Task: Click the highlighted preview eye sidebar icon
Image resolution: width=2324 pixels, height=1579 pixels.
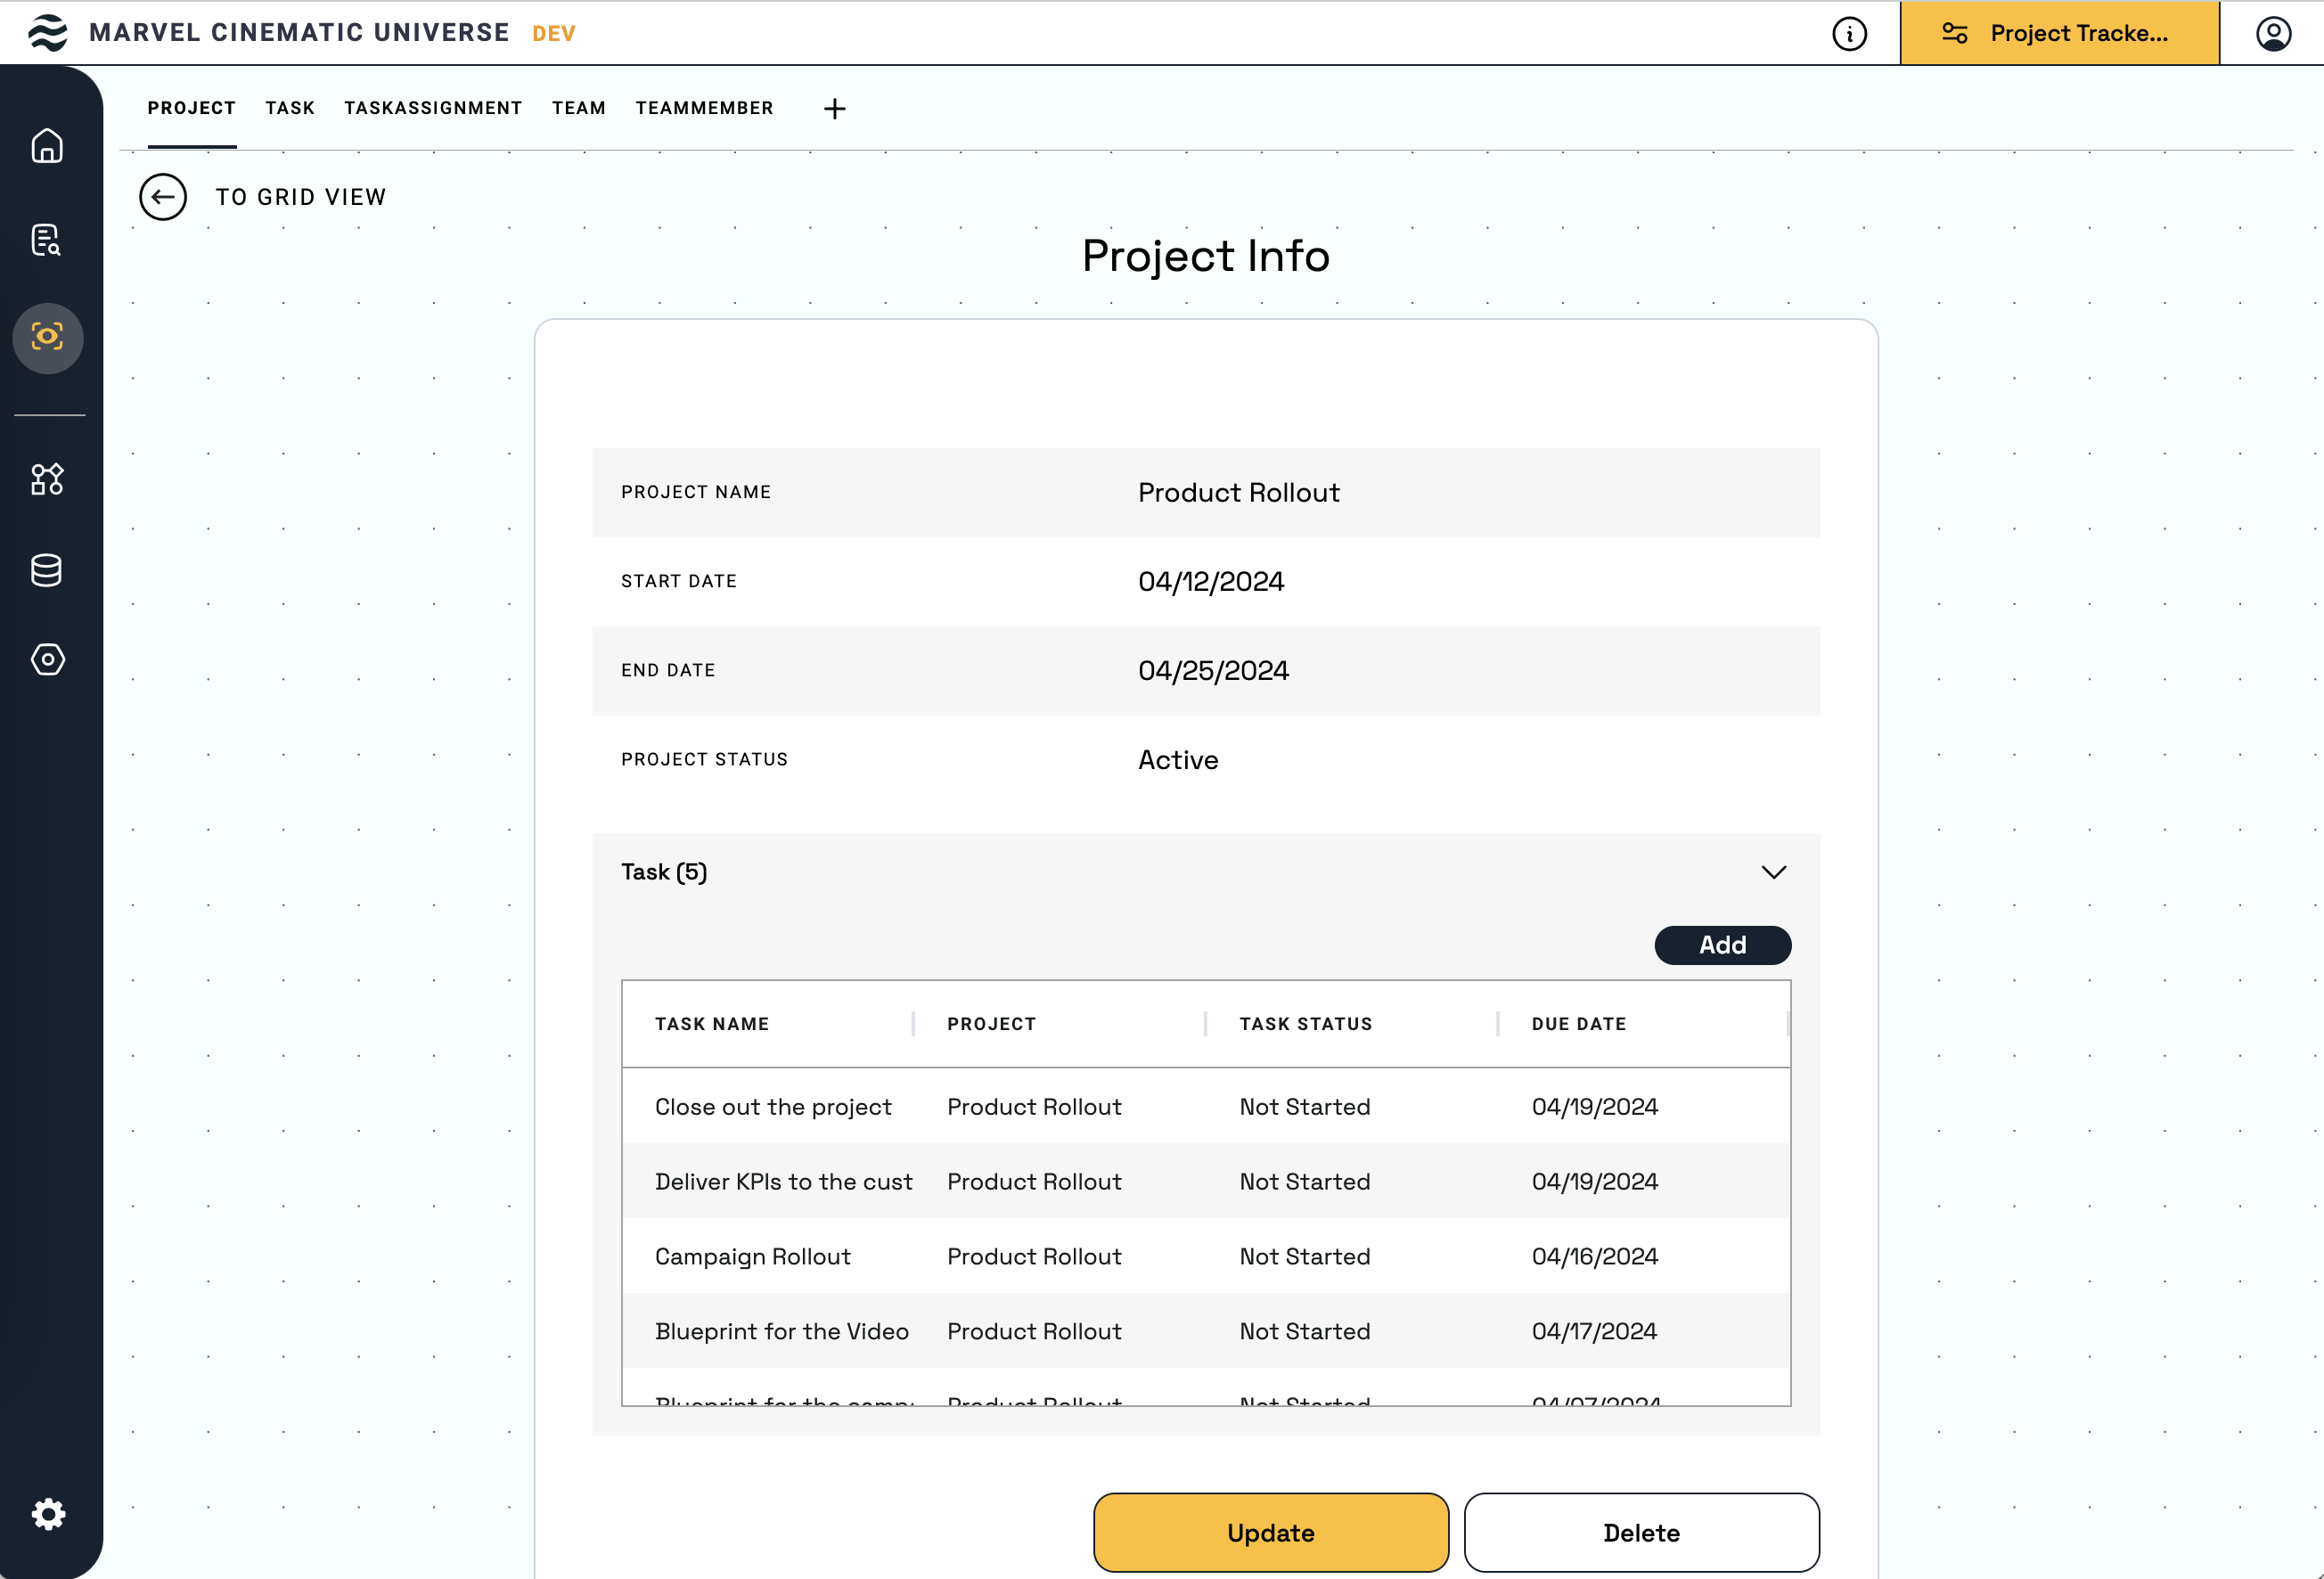Action: pos(47,337)
